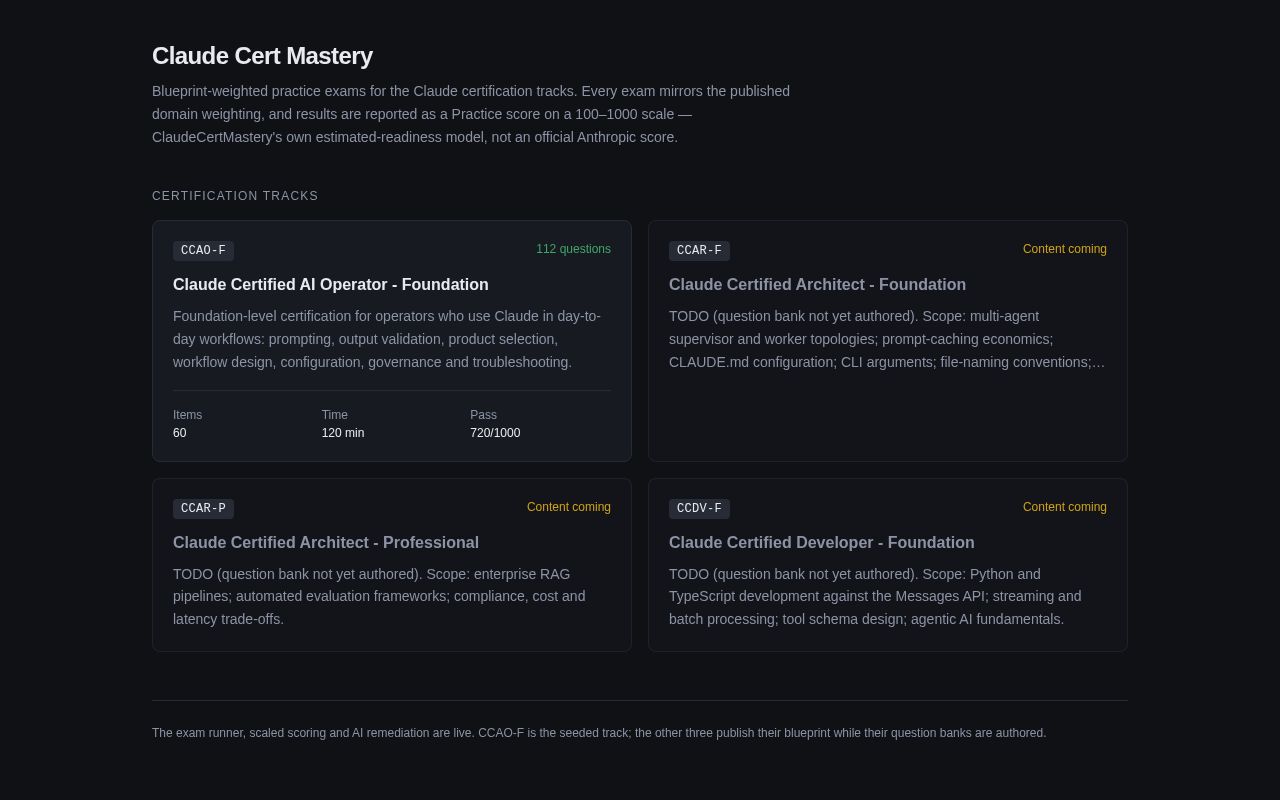This screenshot has width=1280, height=800.
Task: Click the footer note about exam runner
Action: click(x=599, y=733)
